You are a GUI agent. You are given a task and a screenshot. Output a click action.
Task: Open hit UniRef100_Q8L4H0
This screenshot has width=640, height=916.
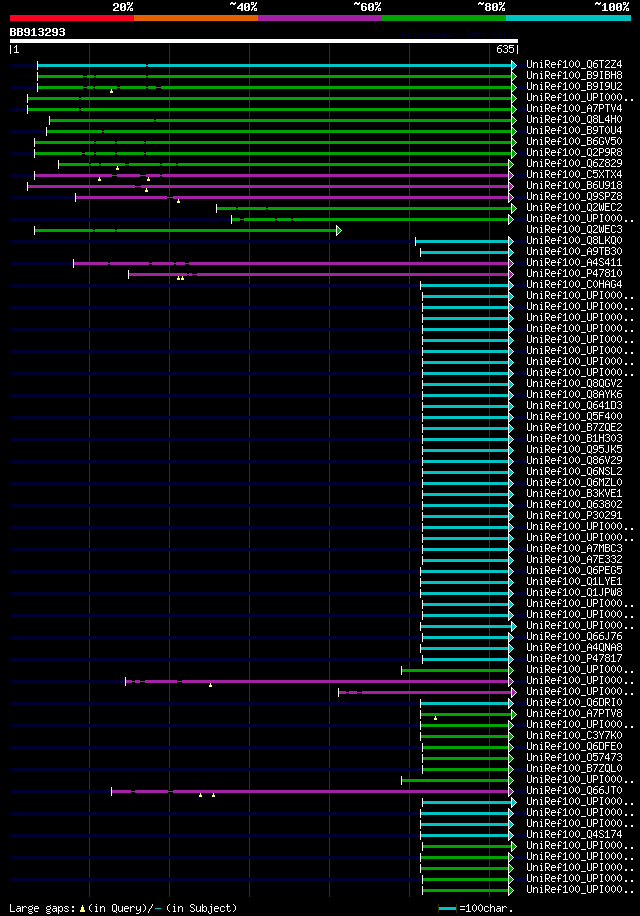pyautogui.click(x=574, y=119)
